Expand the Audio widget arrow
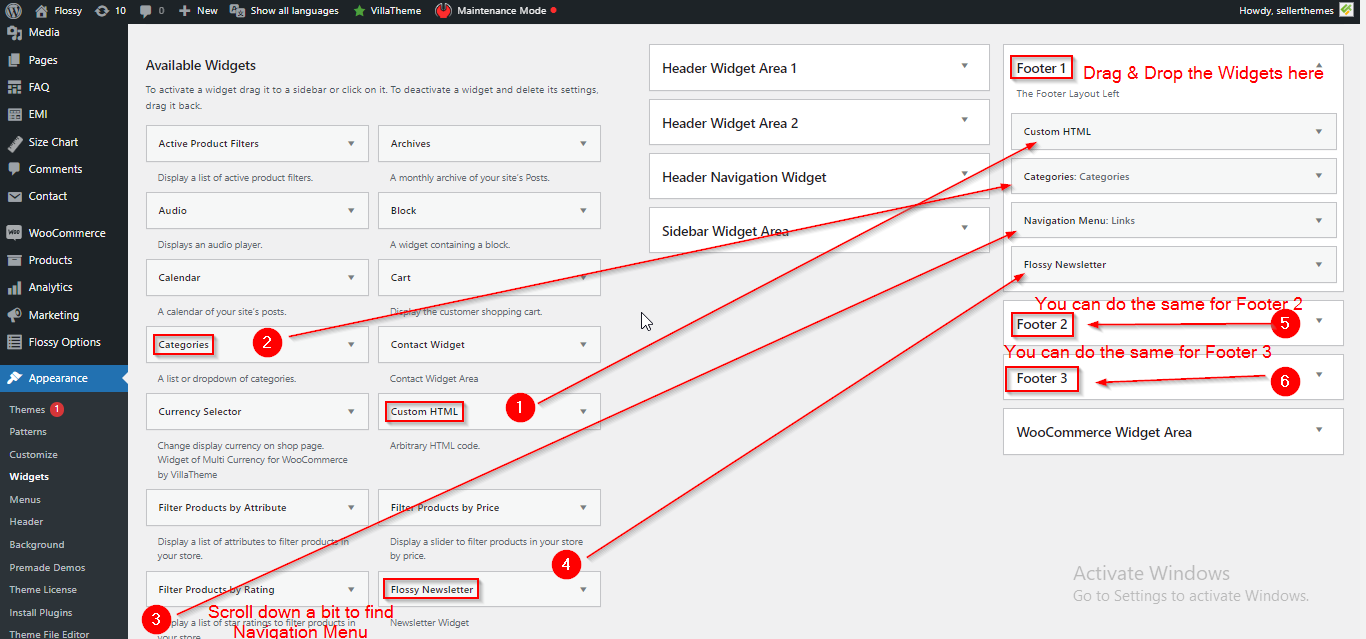The height and width of the screenshot is (639, 1366). pyautogui.click(x=351, y=211)
